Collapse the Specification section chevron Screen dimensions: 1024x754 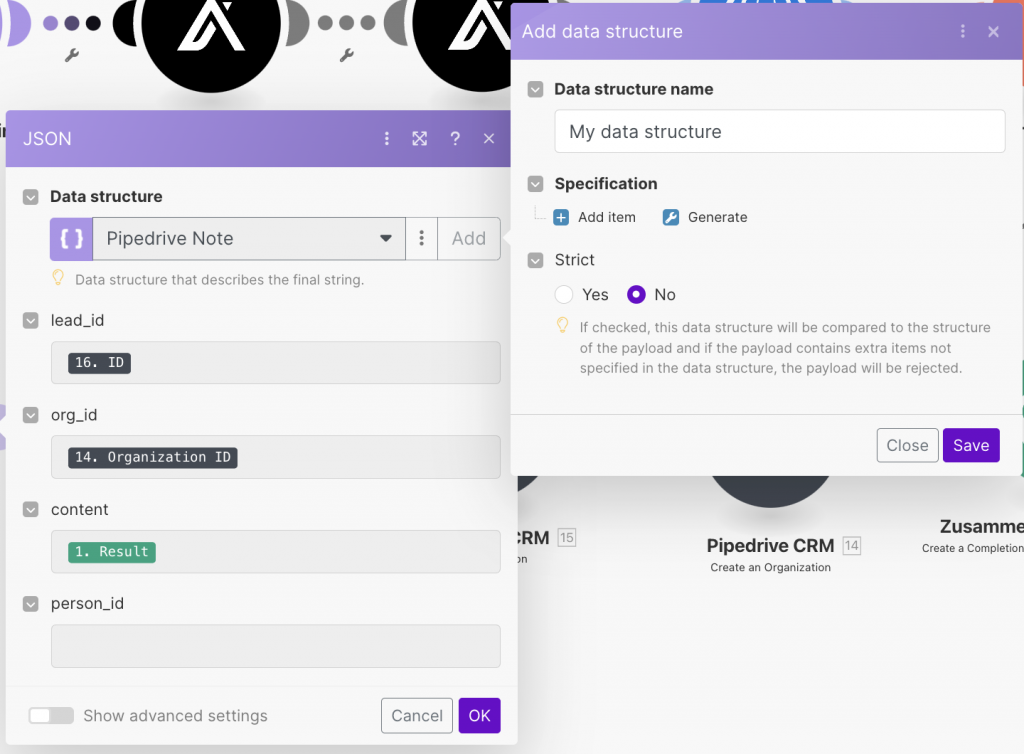coord(536,184)
